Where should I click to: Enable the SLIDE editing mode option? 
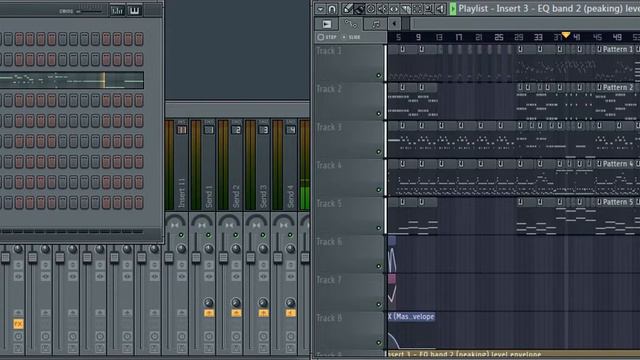[x=351, y=37]
